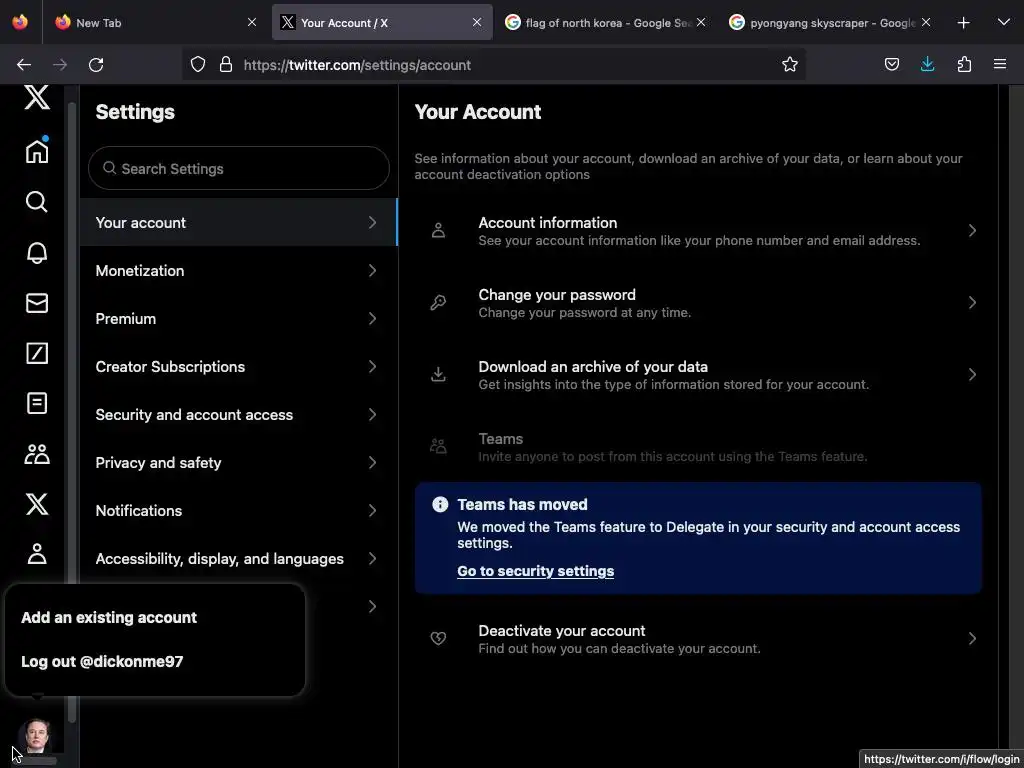This screenshot has width=1024, height=768.
Task: Open Notifications settings item
Action: click(238, 511)
